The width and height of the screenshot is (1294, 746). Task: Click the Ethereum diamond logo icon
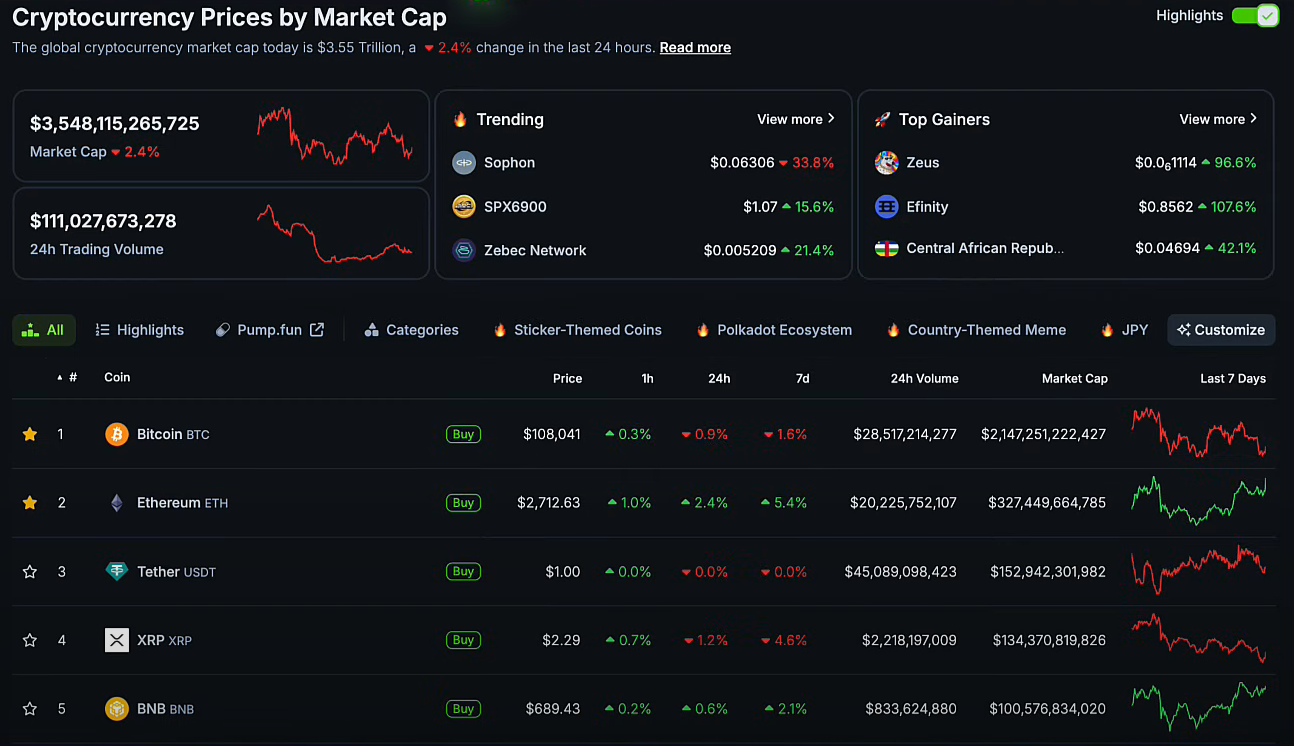click(117, 503)
